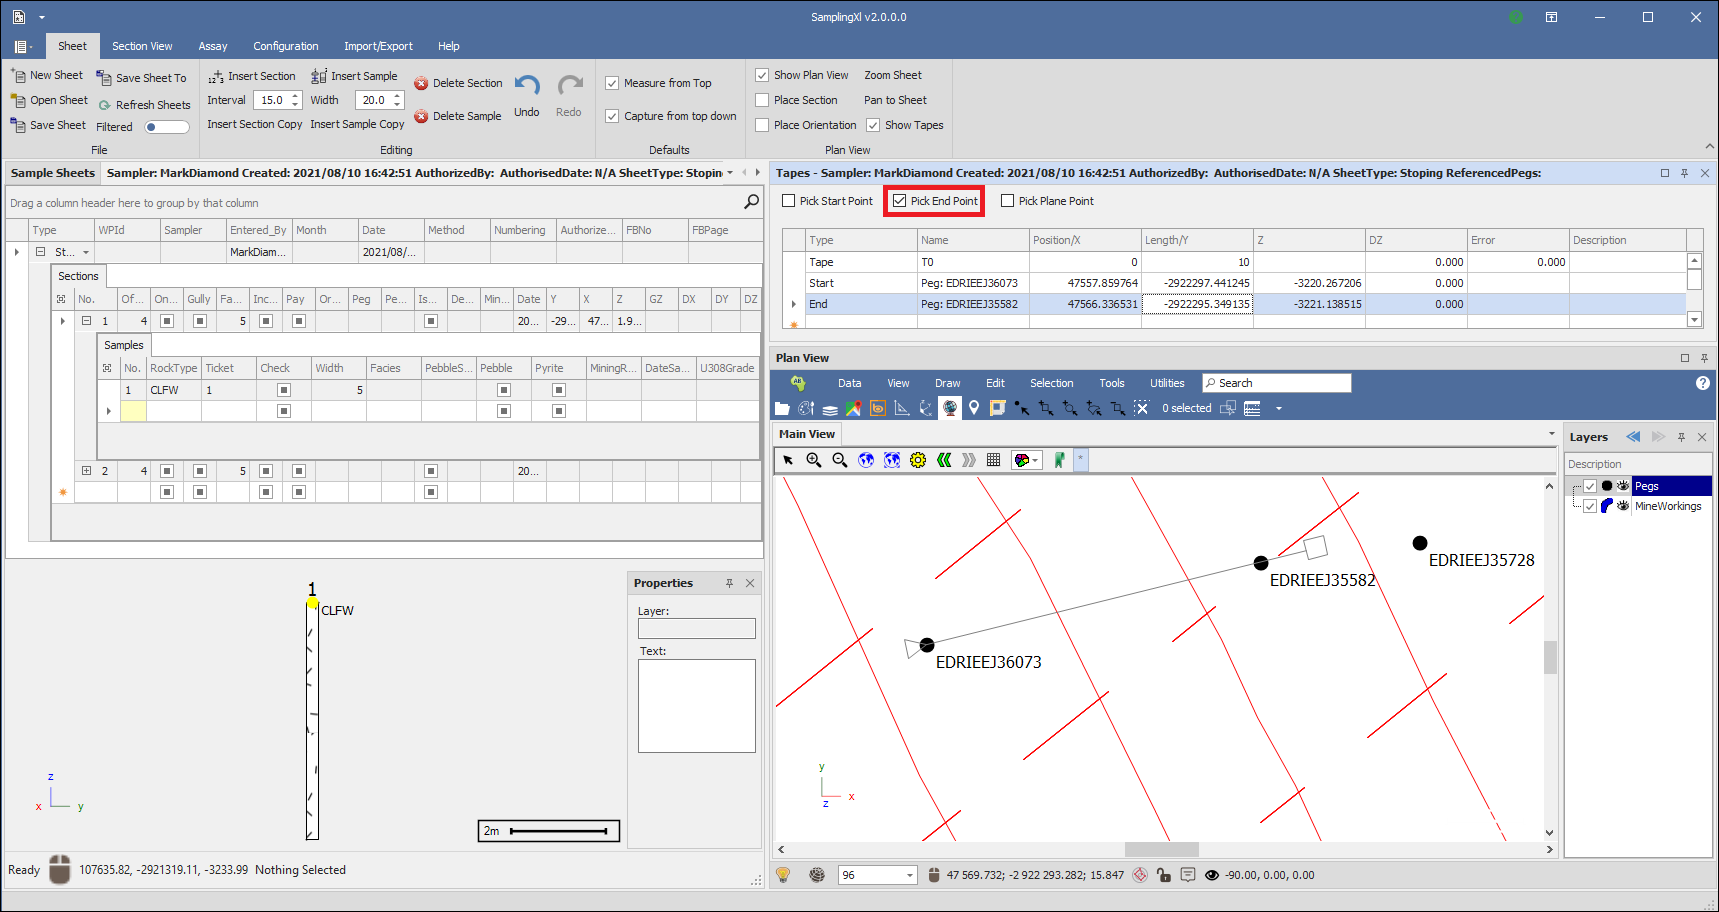This screenshot has height=912, width=1719.
Task: Click the clear selection icon in Plan View
Action: tap(1141, 408)
